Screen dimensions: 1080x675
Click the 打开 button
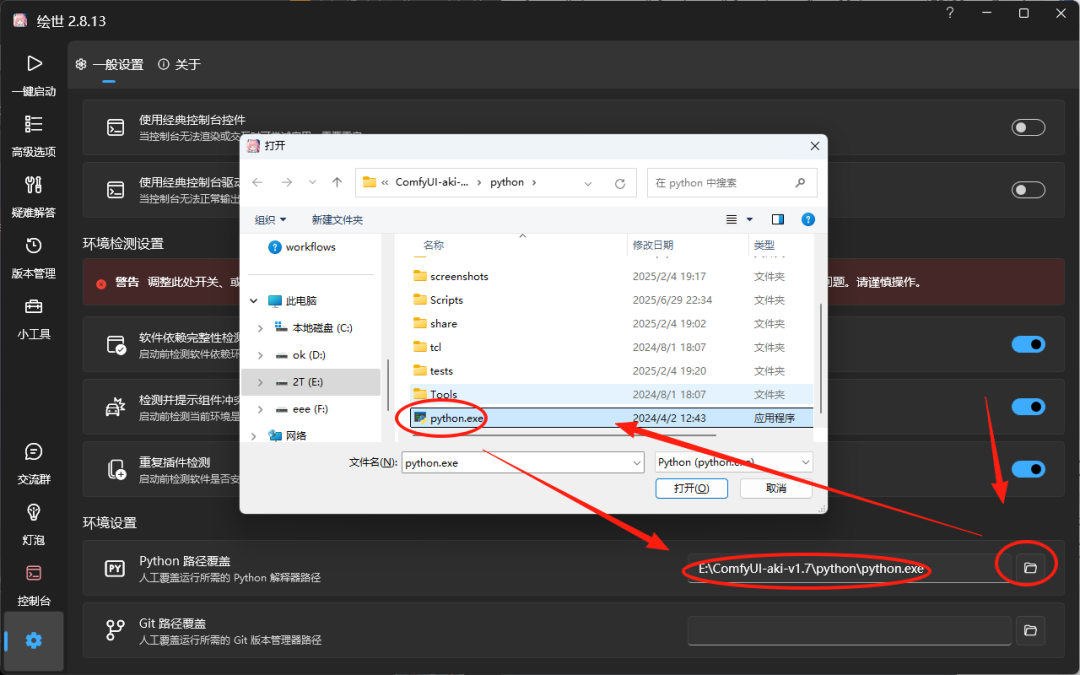pos(691,488)
